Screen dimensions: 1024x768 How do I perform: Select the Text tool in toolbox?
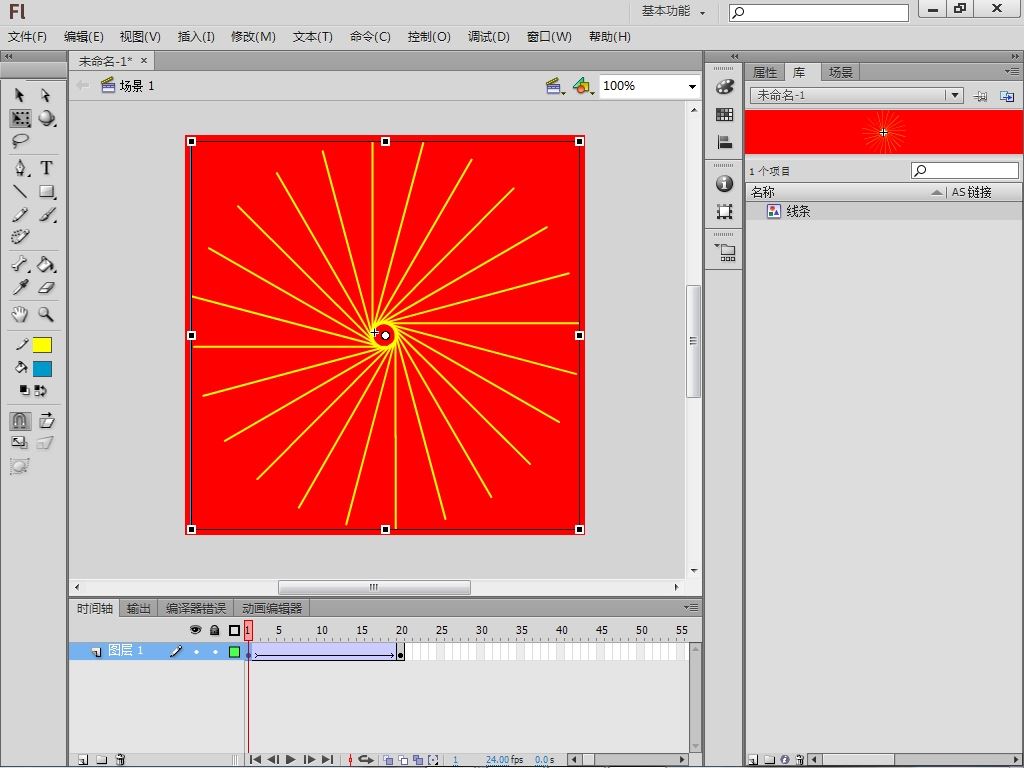tap(46, 168)
